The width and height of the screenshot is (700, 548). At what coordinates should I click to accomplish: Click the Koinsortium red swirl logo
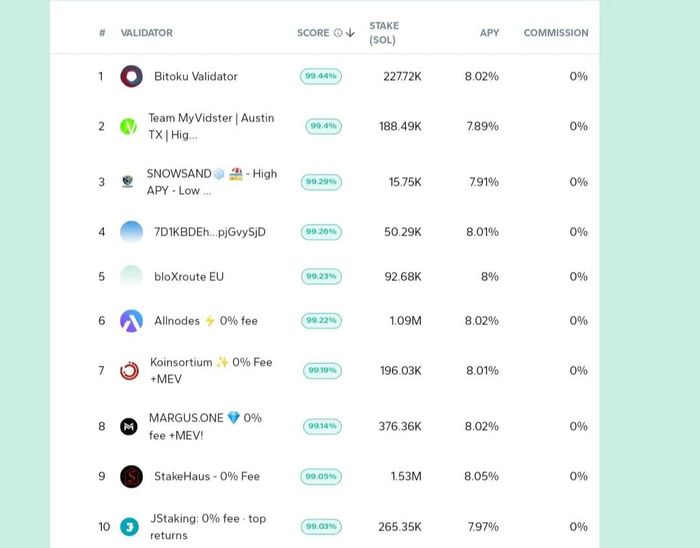click(x=129, y=371)
